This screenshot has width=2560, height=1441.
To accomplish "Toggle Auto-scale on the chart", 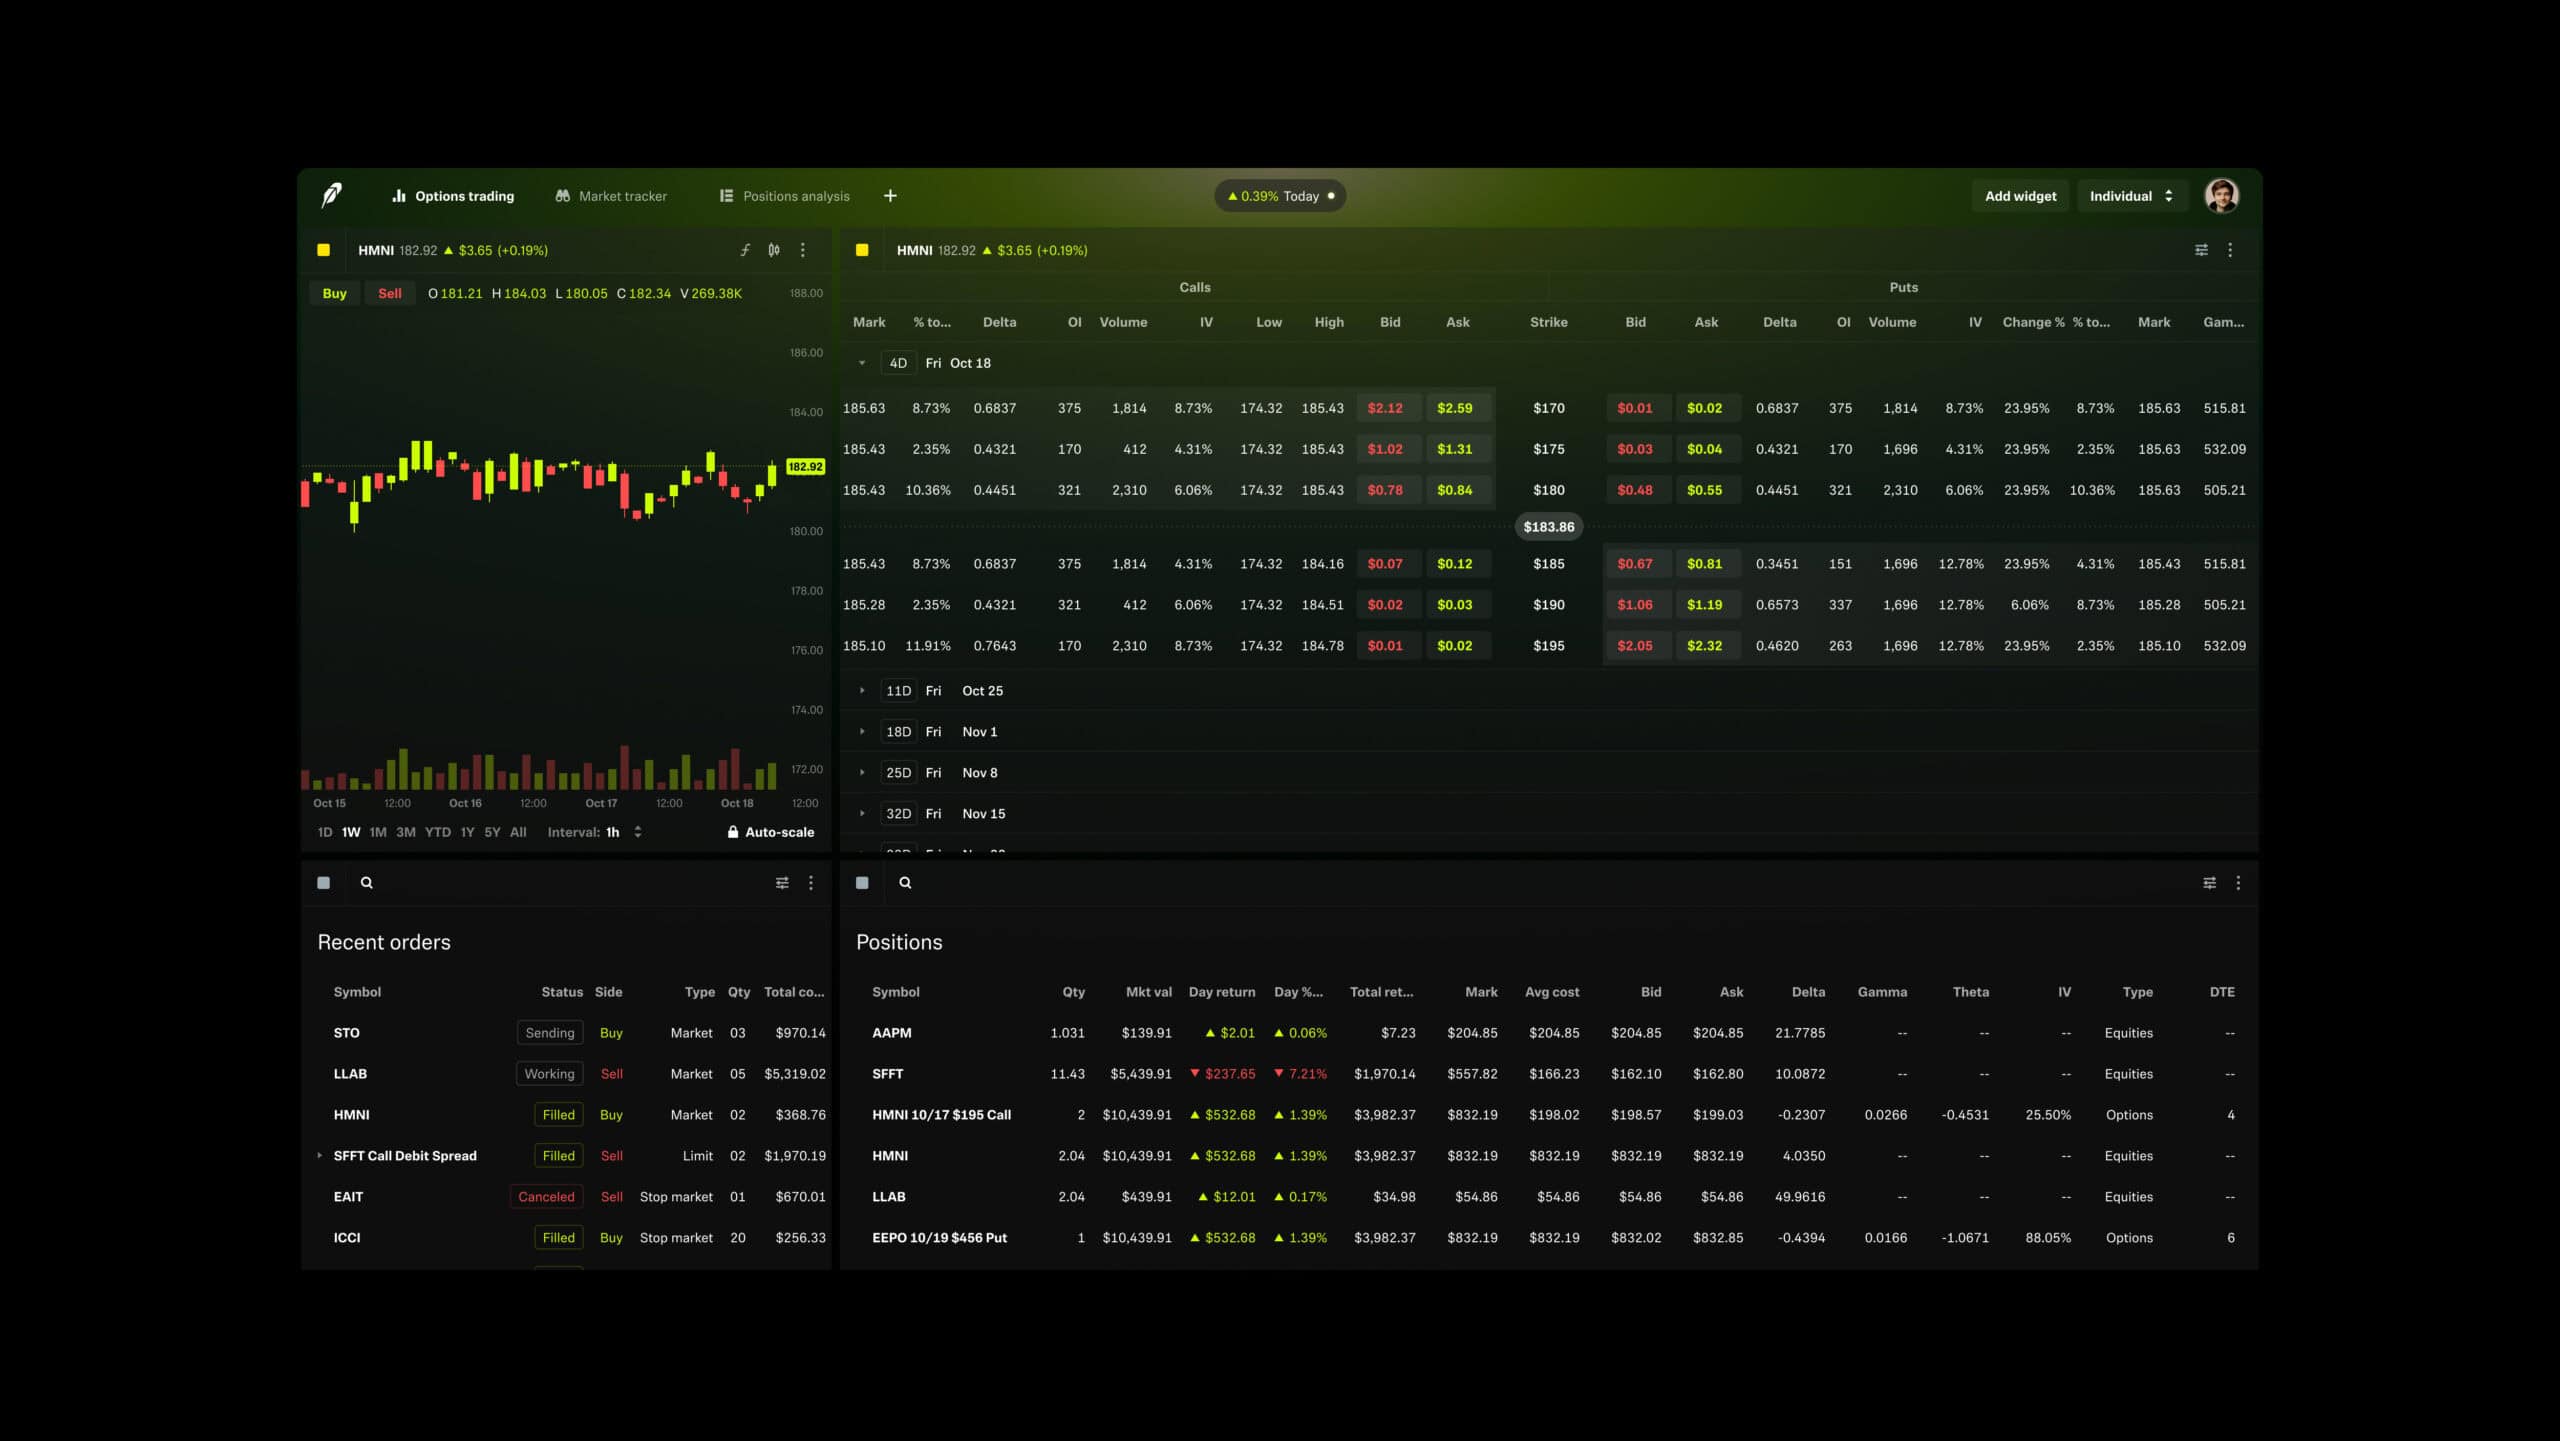I will [x=770, y=831].
